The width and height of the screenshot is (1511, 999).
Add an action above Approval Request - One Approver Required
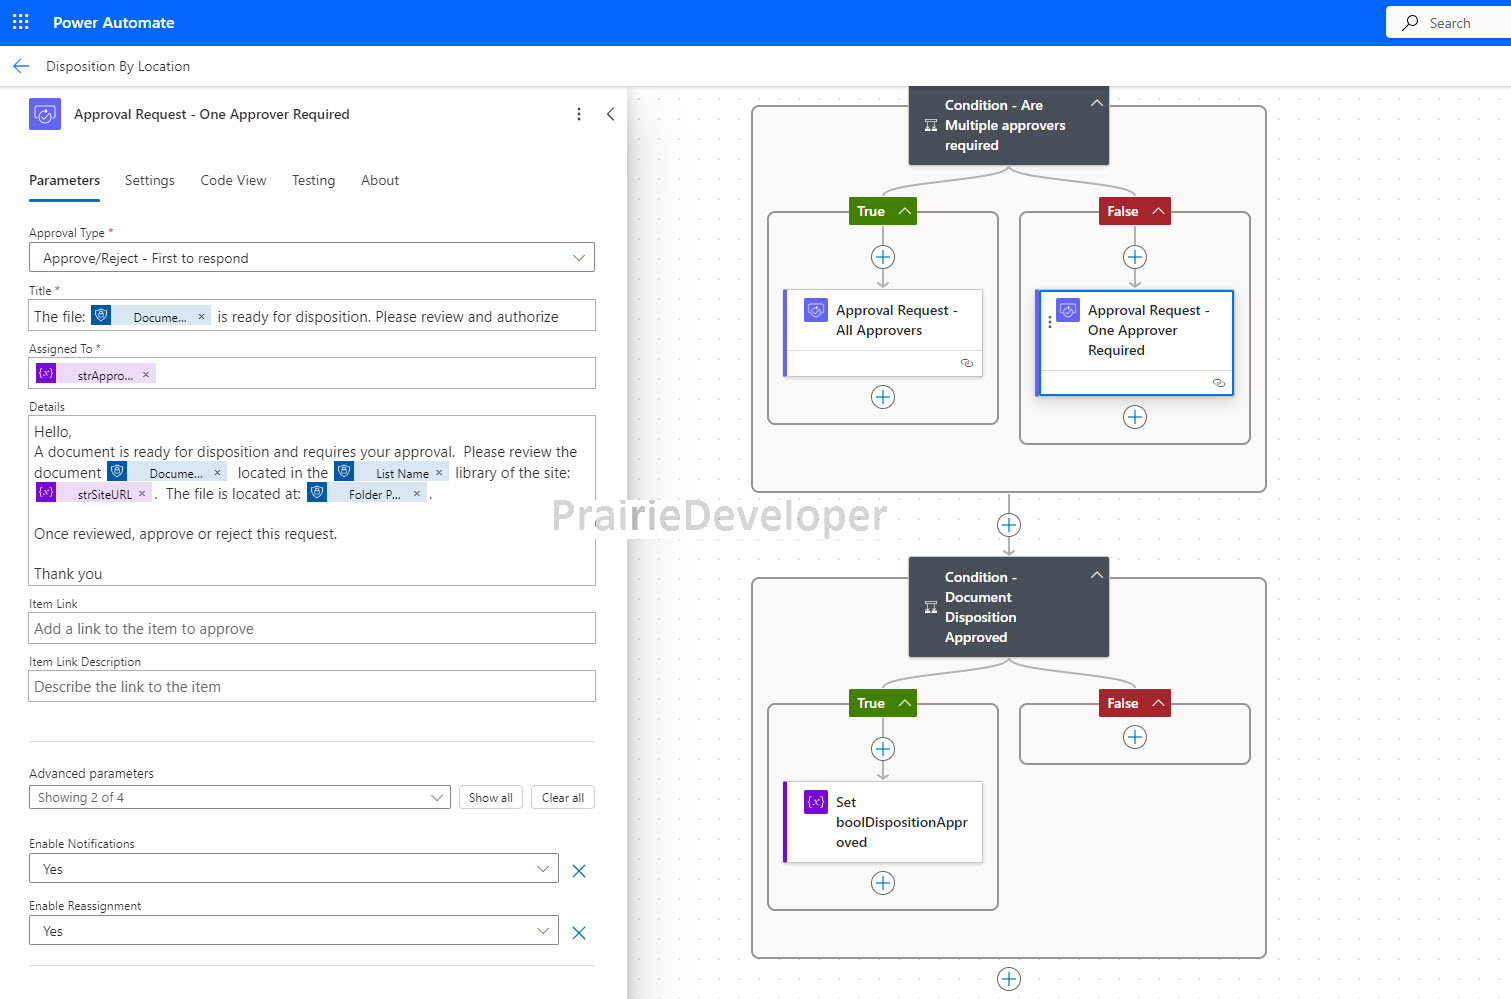[x=1135, y=257]
